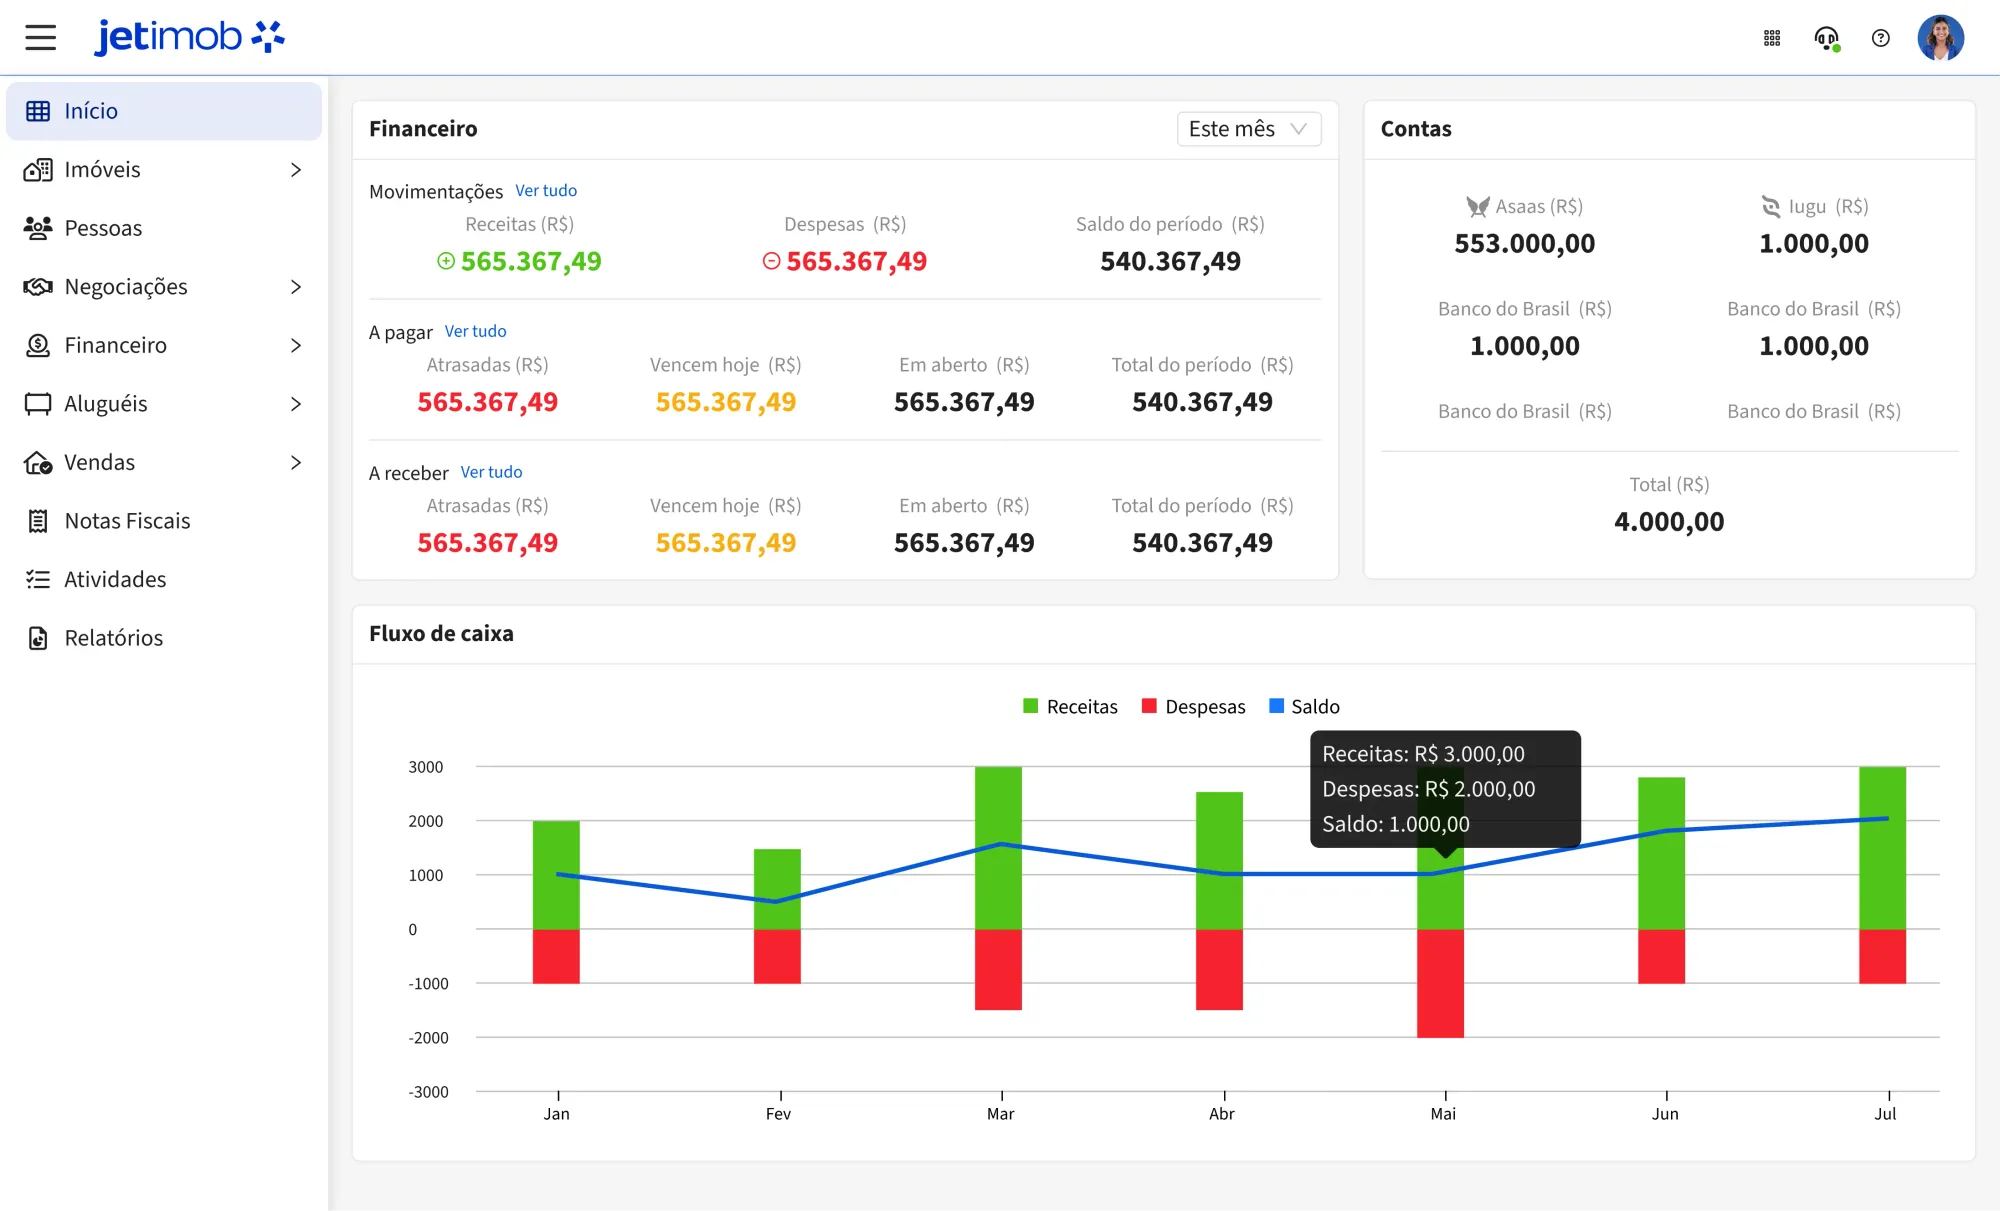Expand the Negociações submenu chevron
Screen dimensions: 2000x1211
point(296,287)
